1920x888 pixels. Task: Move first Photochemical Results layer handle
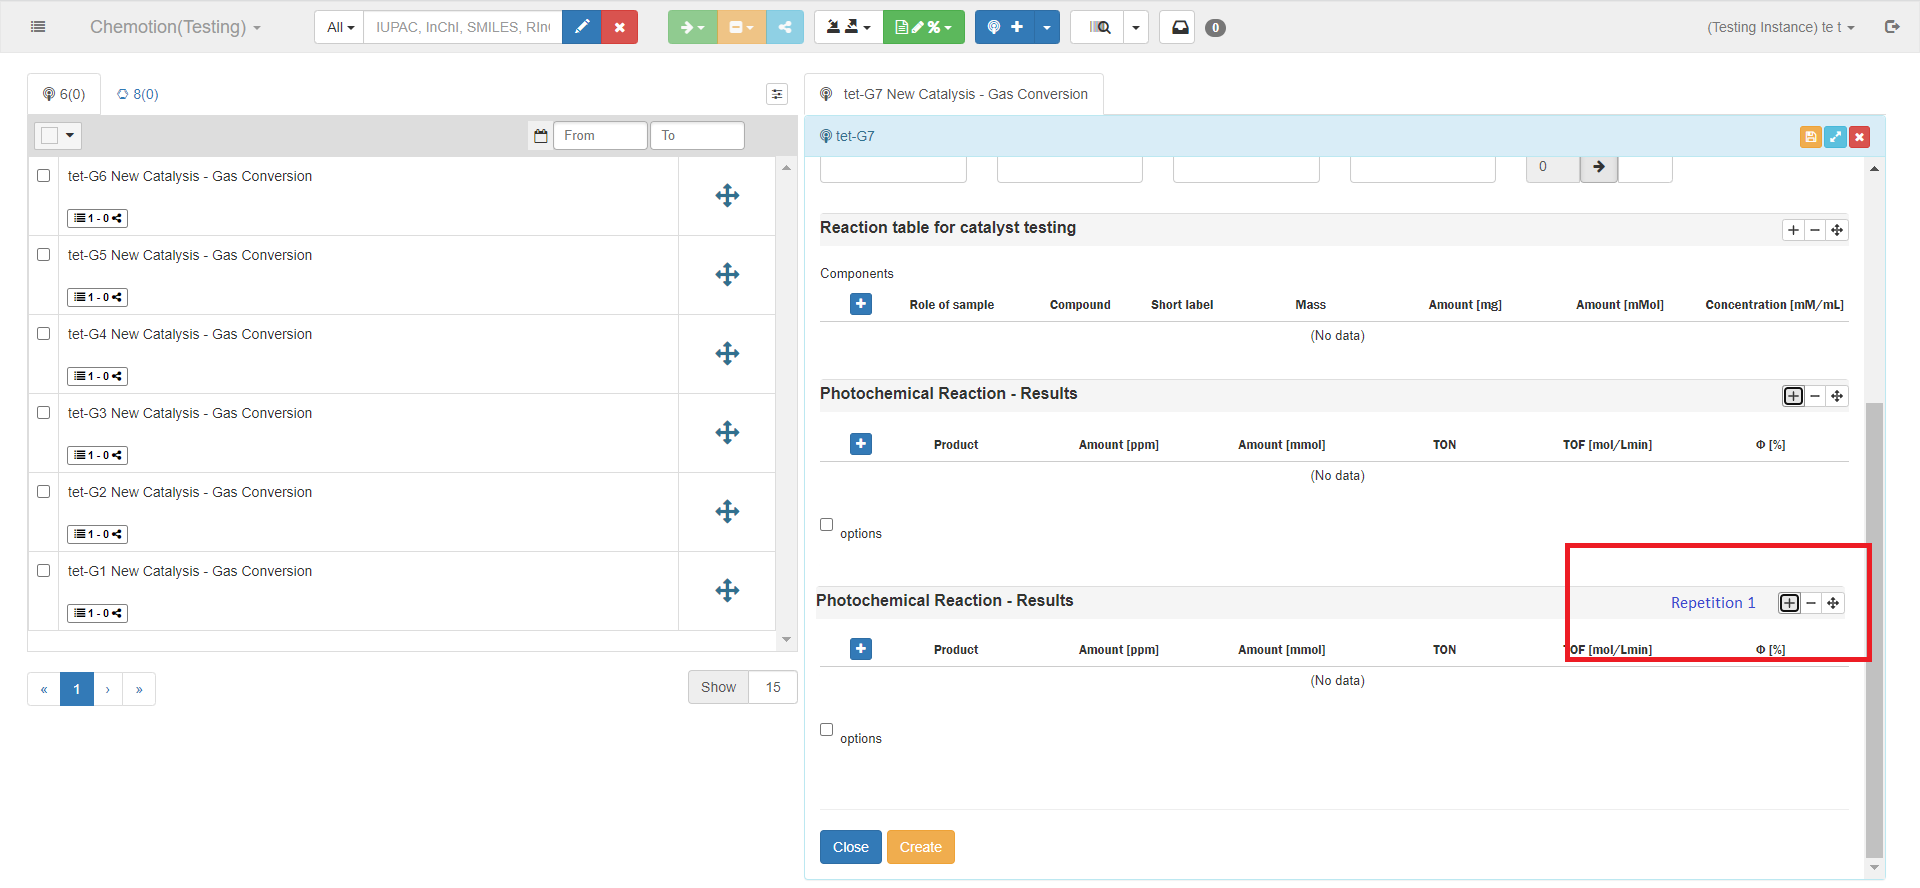tap(1837, 396)
